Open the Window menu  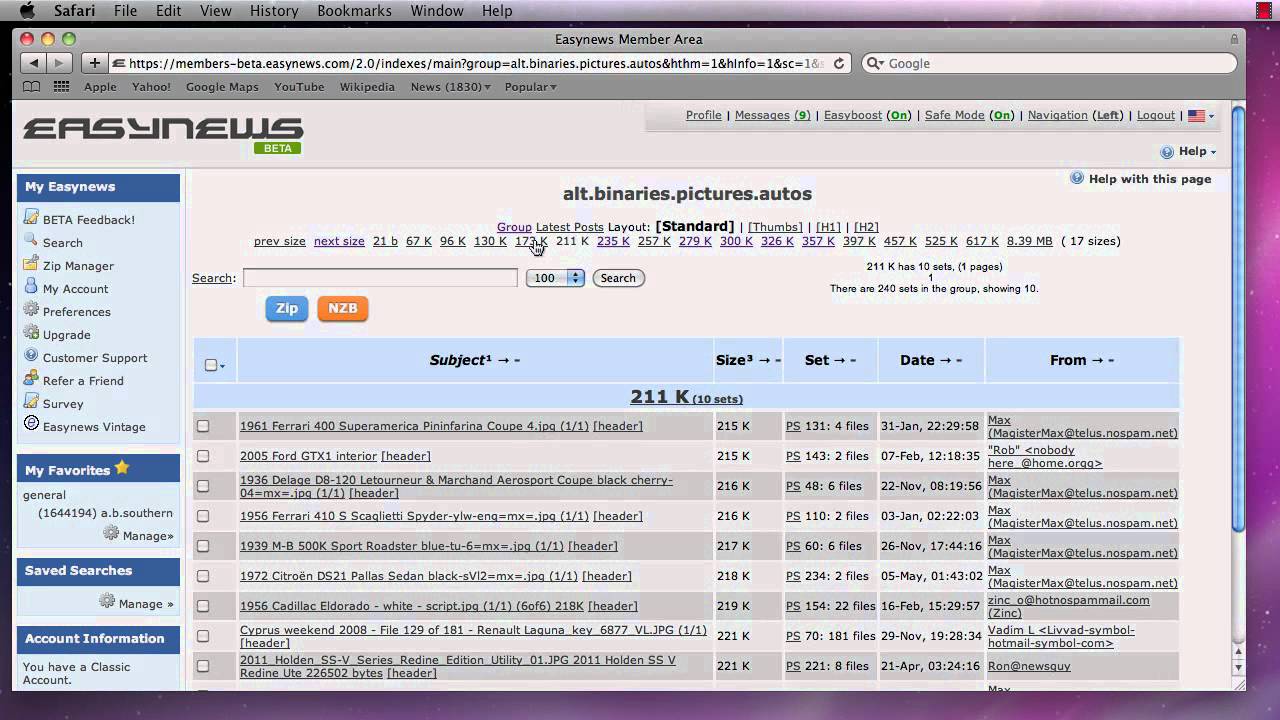(437, 10)
